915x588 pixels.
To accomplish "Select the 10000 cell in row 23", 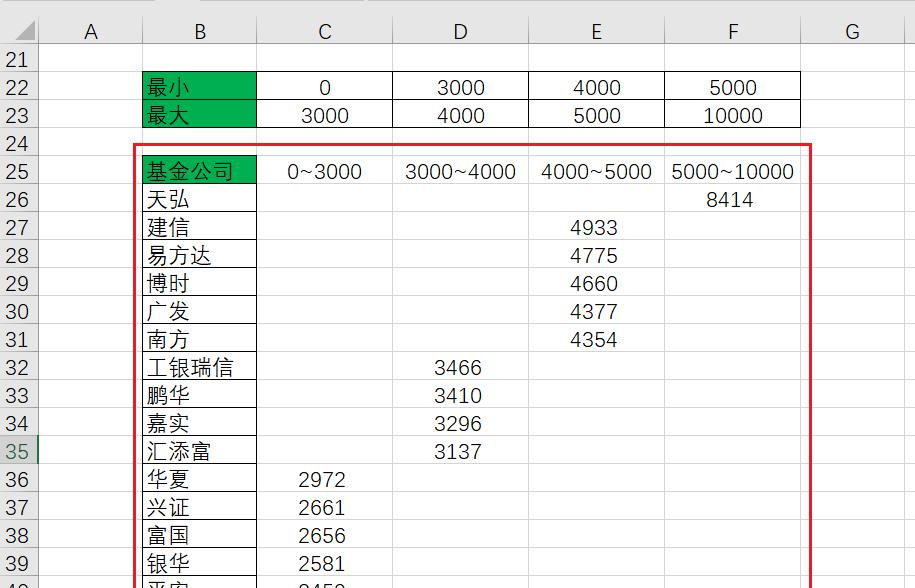I will [x=732, y=114].
